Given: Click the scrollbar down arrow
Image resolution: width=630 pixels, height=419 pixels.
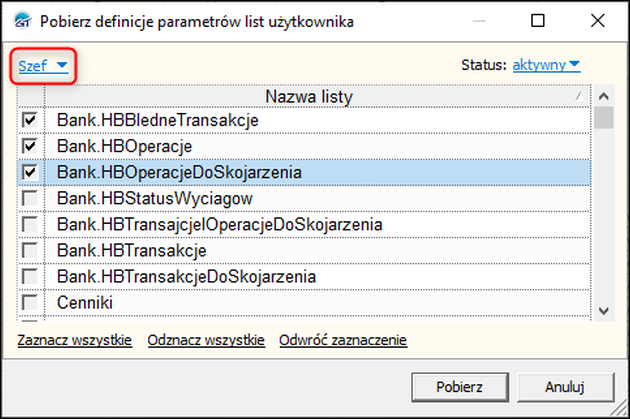Looking at the screenshot, I should coord(603,312).
